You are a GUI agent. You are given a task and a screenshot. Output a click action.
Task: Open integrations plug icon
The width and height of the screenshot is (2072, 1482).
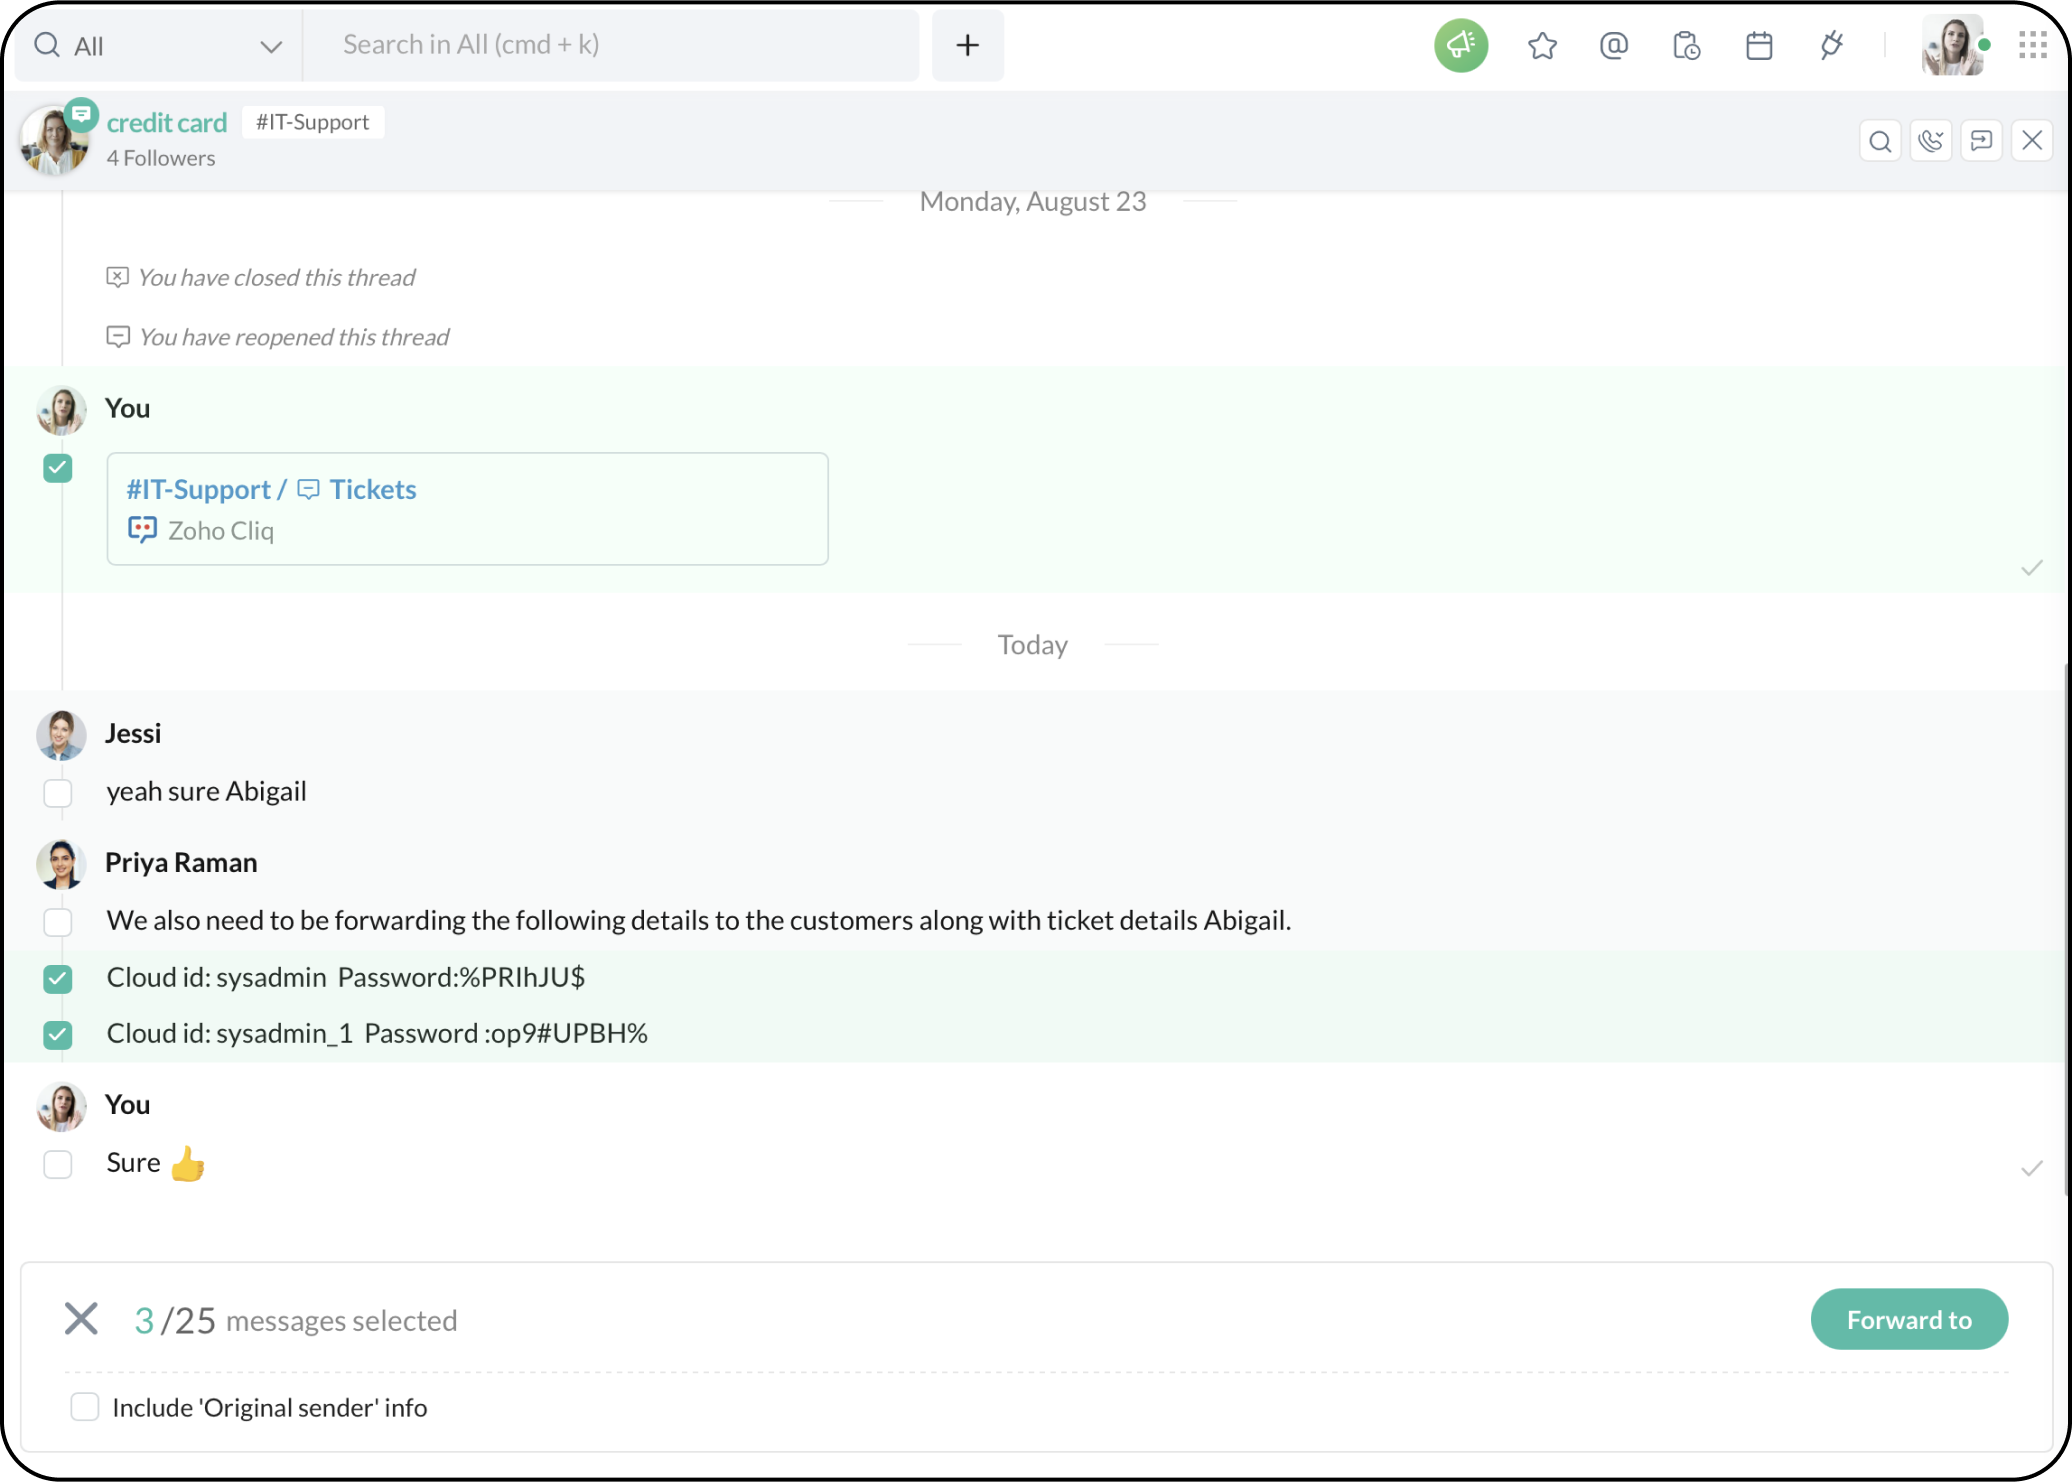tap(1831, 45)
